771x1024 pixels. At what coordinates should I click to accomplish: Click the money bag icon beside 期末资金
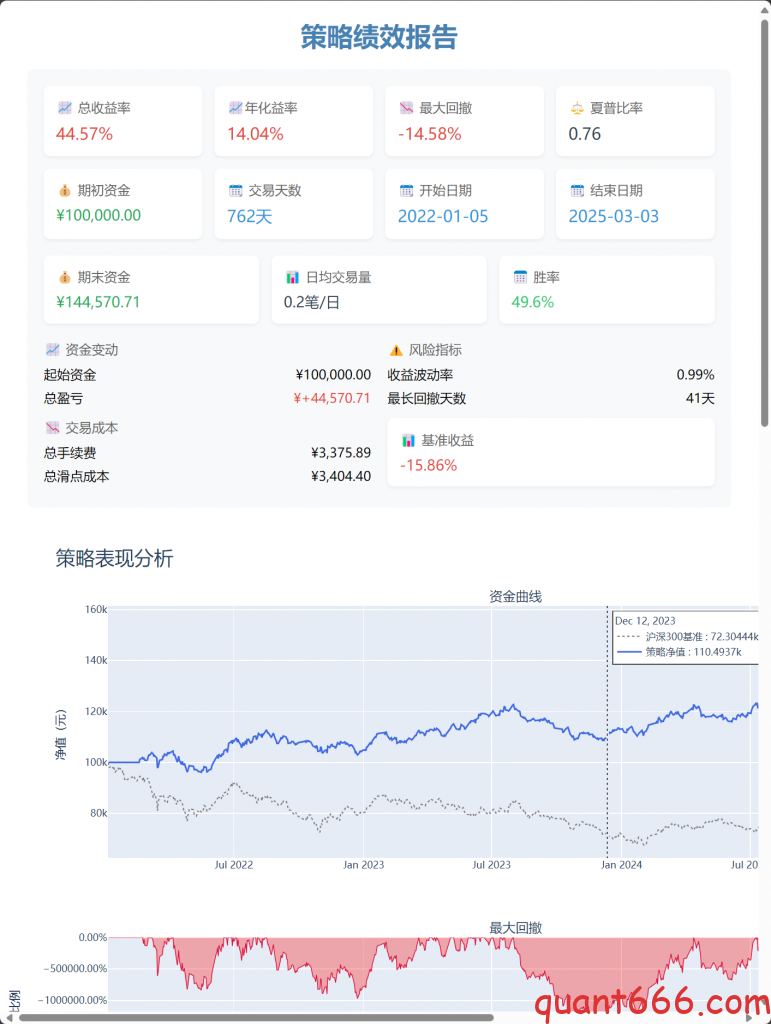pyautogui.click(x=64, y=278)
